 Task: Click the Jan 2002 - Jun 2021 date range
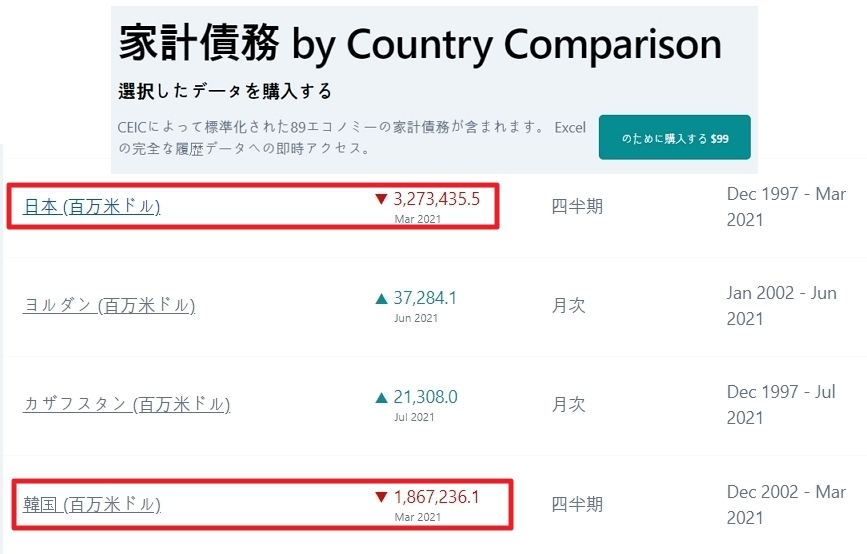[x=781, y=305]
